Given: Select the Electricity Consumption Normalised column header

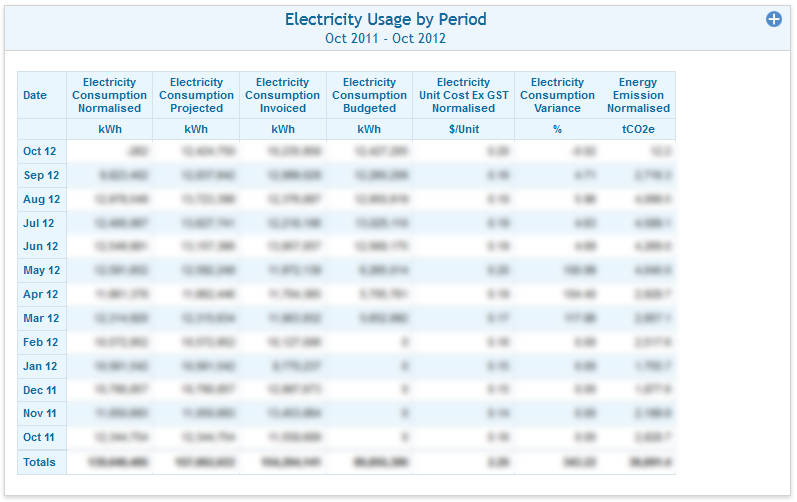Looking at the screenshot, I should (110, 95).
